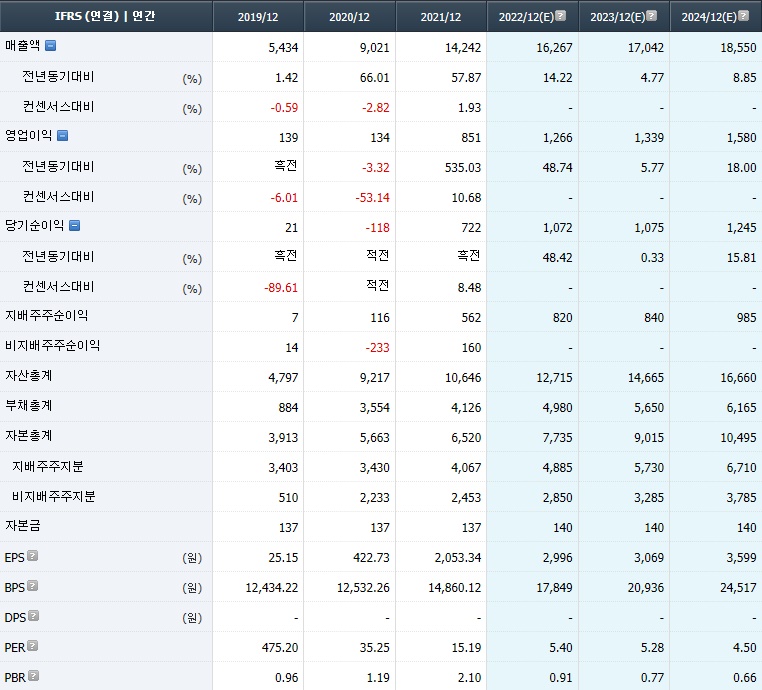Click the 부채총계 row label
762x690 pixels.
click(x=29, y=406)
